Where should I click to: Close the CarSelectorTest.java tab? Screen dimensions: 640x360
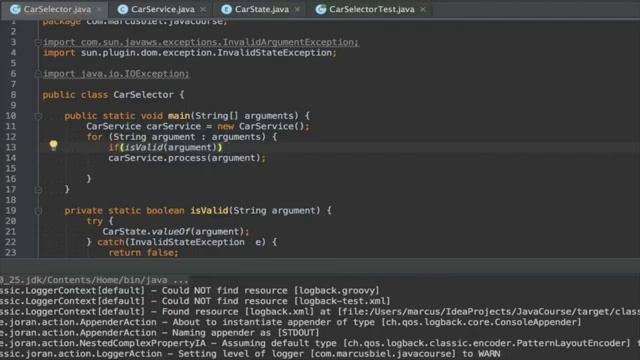(x=423, y=9)
